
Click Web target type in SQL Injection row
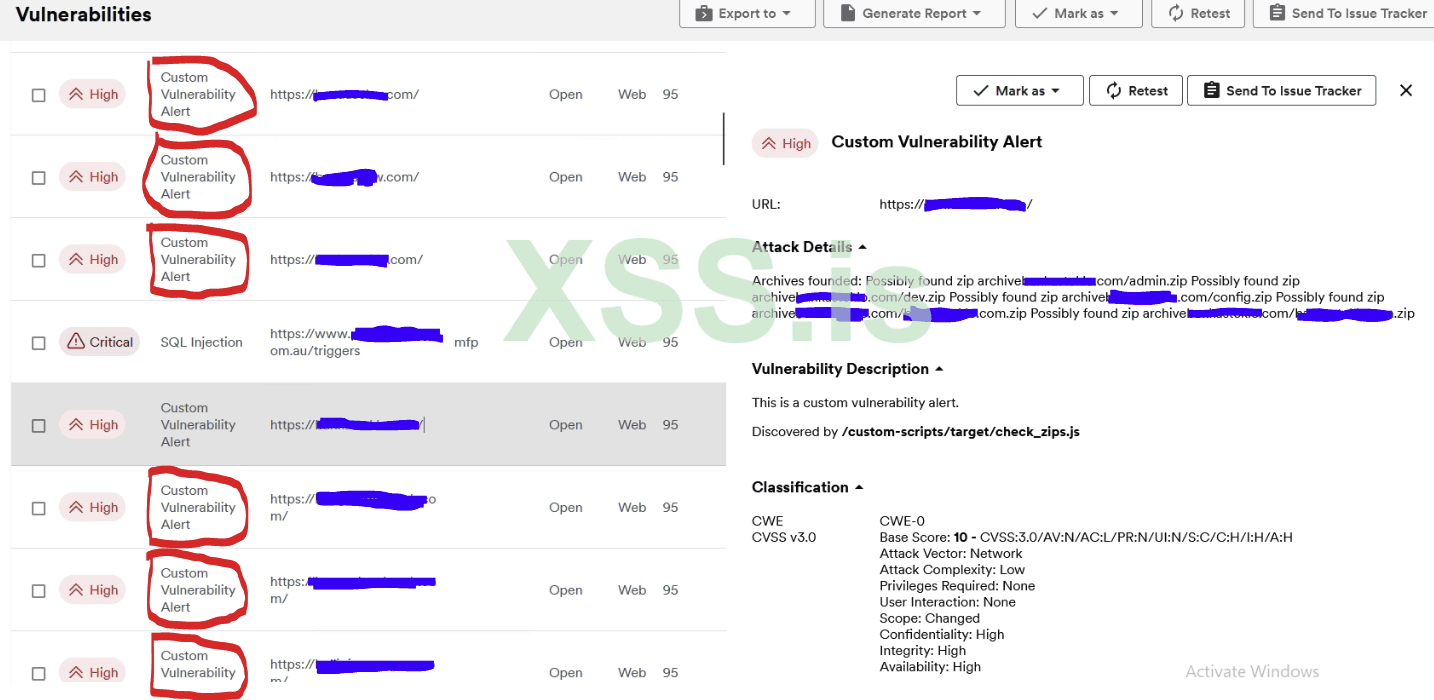point(632,342)
